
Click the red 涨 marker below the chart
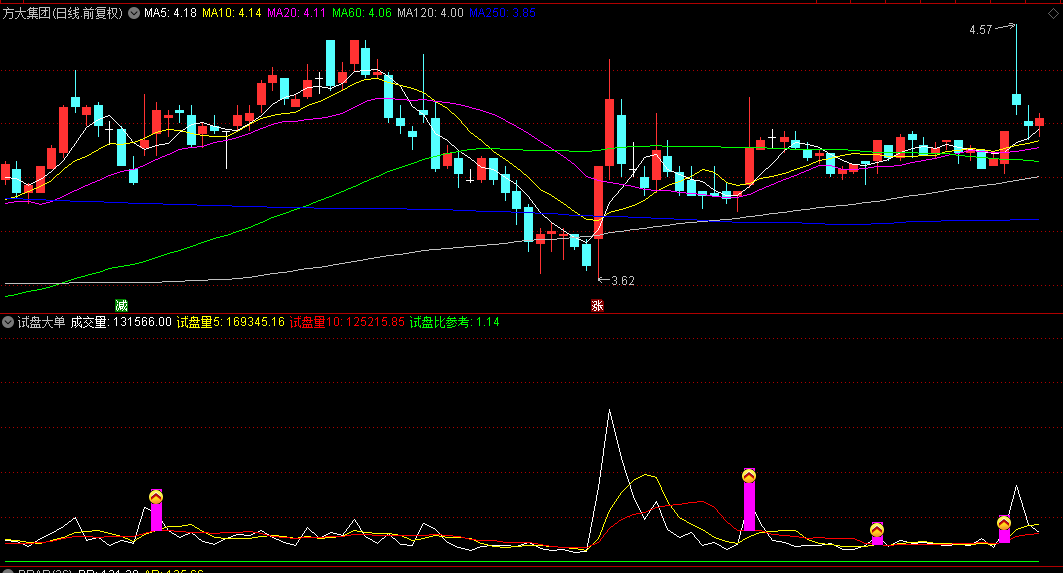click(x=597, y=306)
